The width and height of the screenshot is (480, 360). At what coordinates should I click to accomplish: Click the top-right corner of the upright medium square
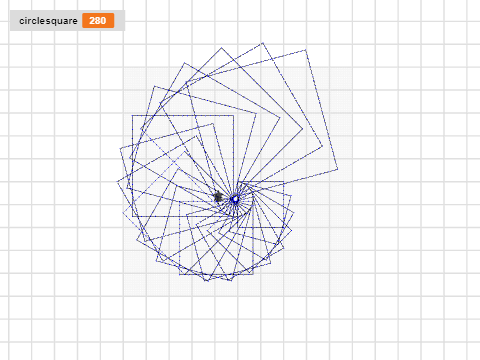click(x=234, y=115)
